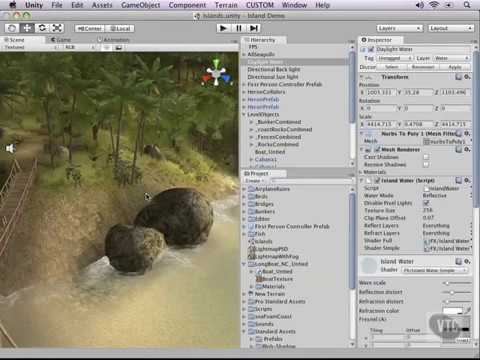The height and width of the screenshot is (360, 480).
Task: Toggle scene lighting button in Scene toolbar
Action: 107,47
